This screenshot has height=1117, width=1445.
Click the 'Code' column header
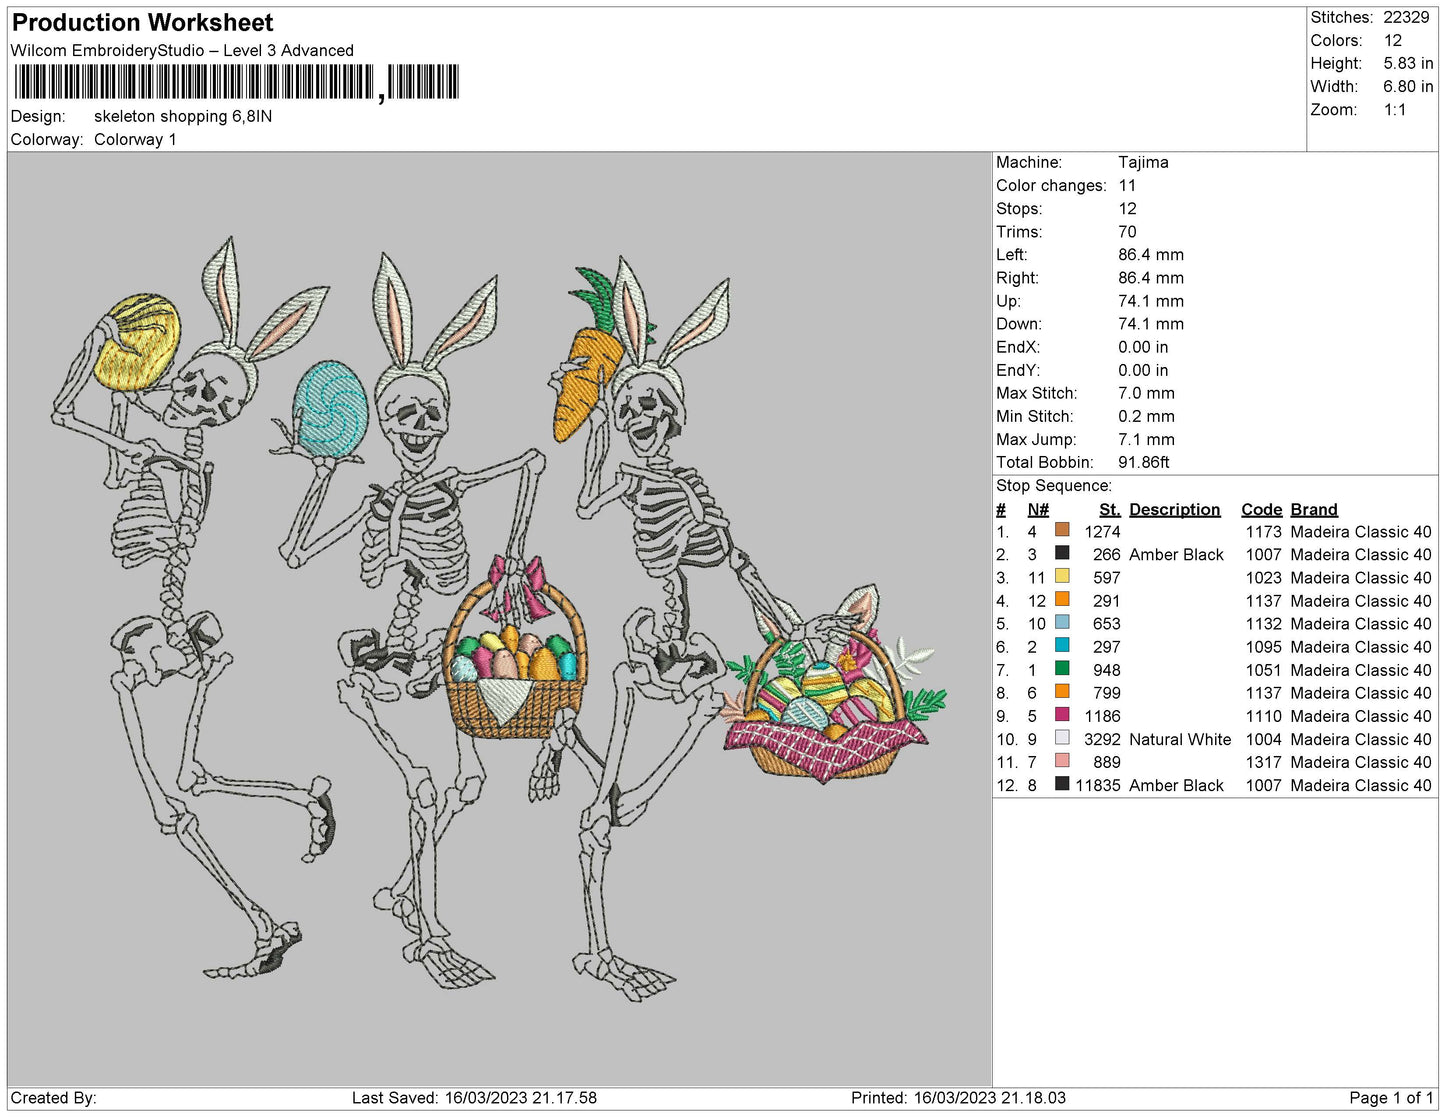point(1262,510)
